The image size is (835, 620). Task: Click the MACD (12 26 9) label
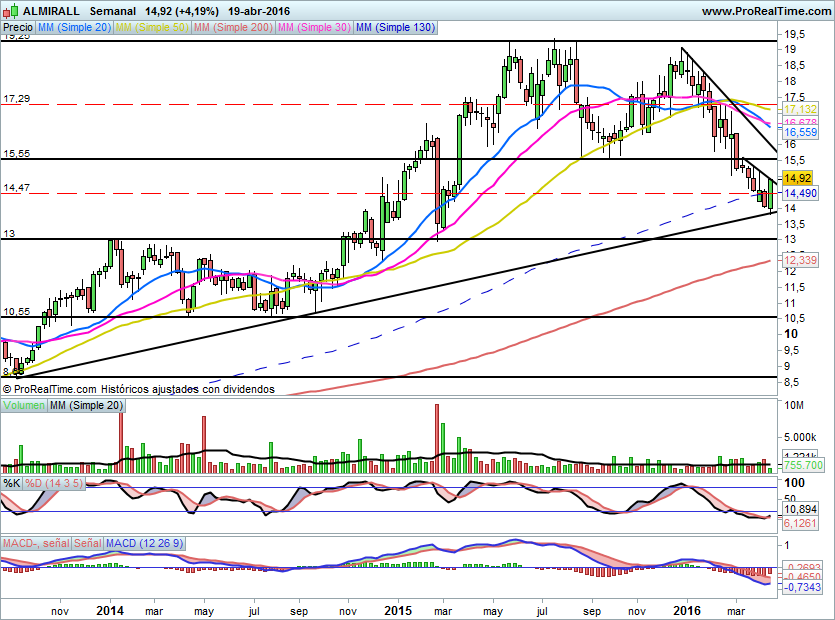[x=144, y=543]
